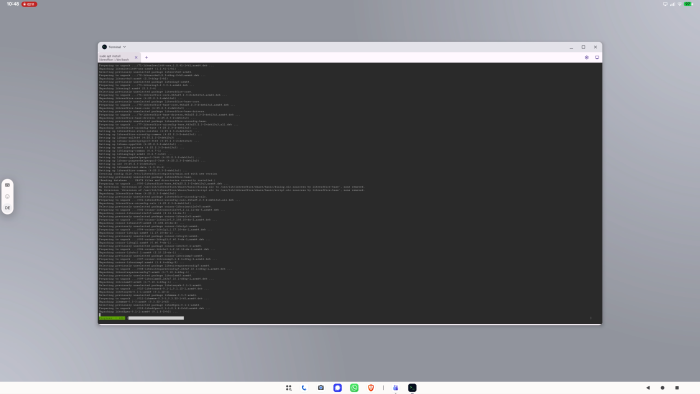700x394 pixels.
Task: Click the middle floating side-panel circle icon
Action: click(x=7, y=196)
